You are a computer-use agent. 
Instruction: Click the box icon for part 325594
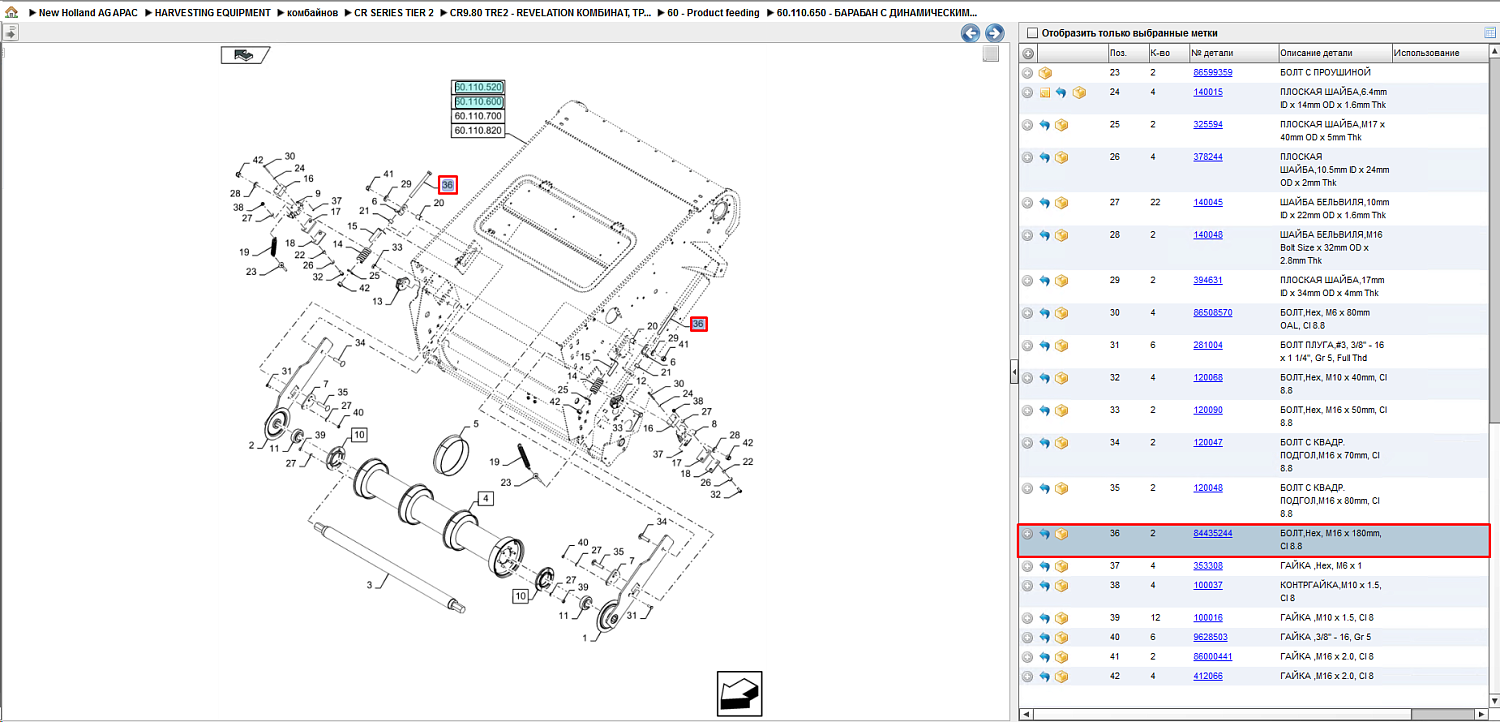[1062, 125]
